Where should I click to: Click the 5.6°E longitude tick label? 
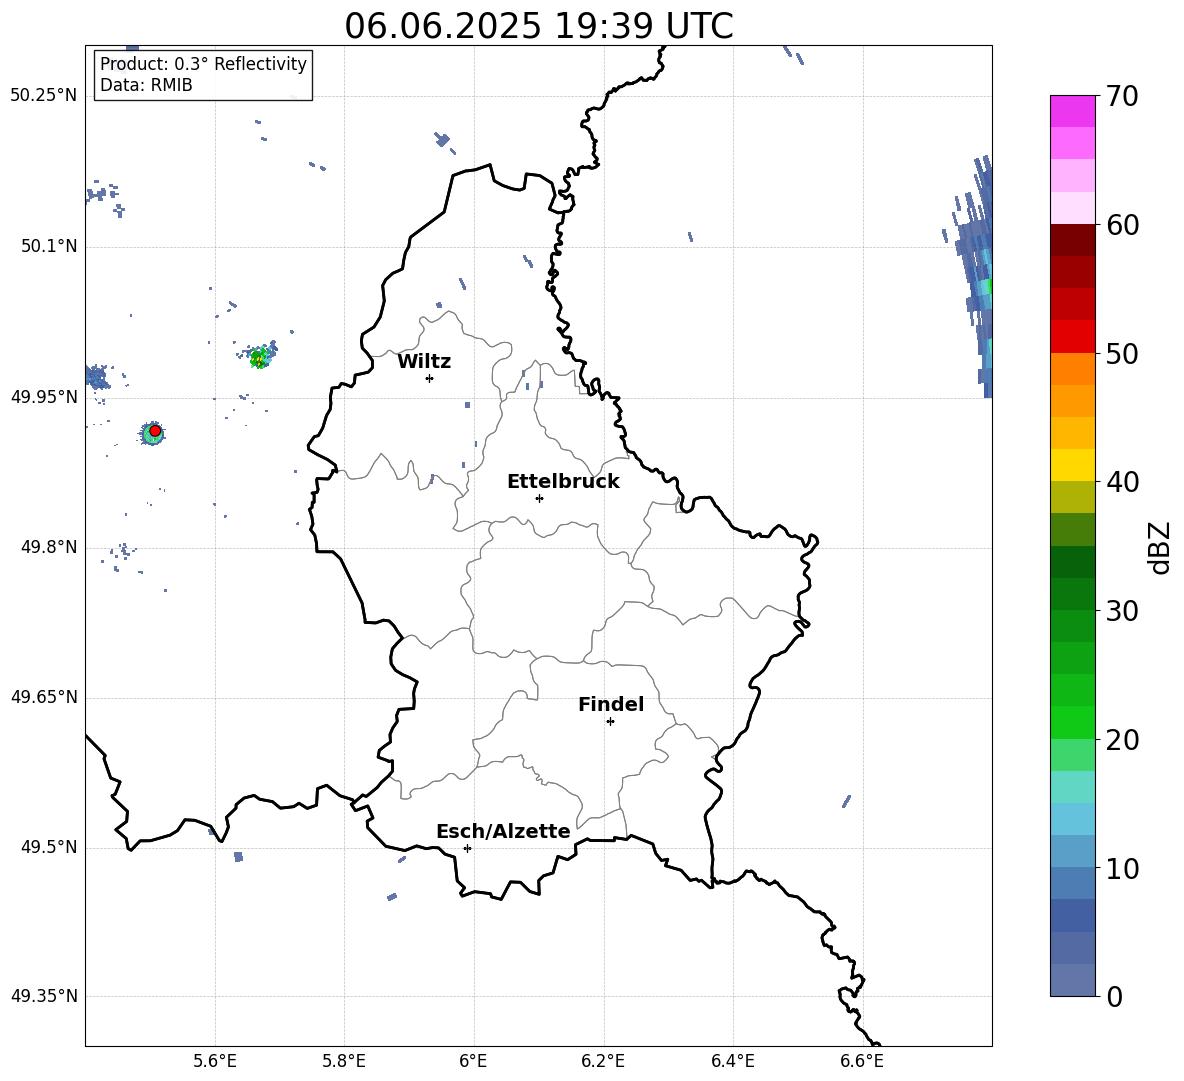214,1061
